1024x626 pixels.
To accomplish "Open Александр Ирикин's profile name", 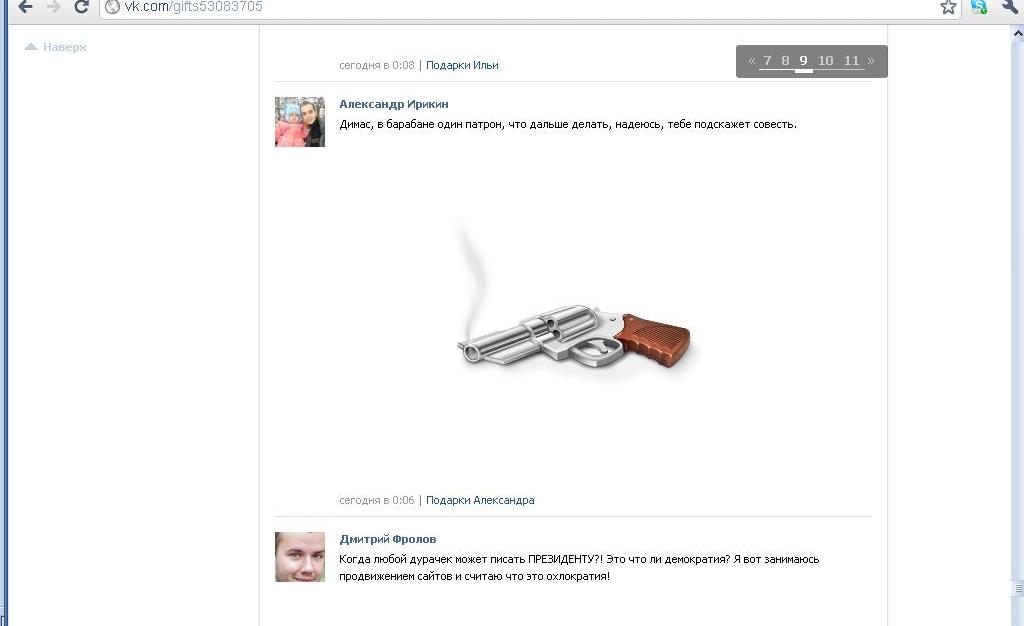I will (x=394, y=104).
